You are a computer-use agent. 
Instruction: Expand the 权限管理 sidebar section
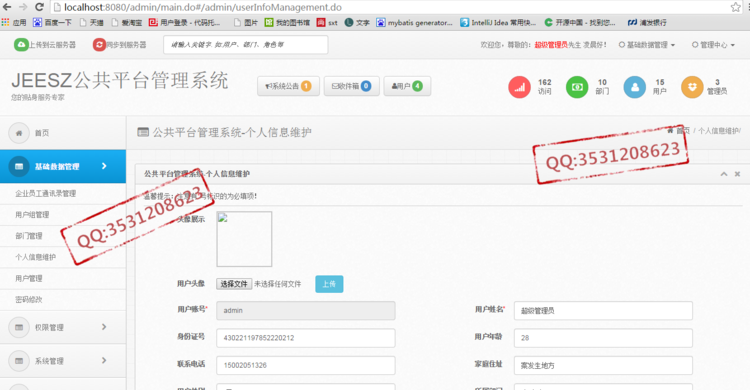(63, 327)
